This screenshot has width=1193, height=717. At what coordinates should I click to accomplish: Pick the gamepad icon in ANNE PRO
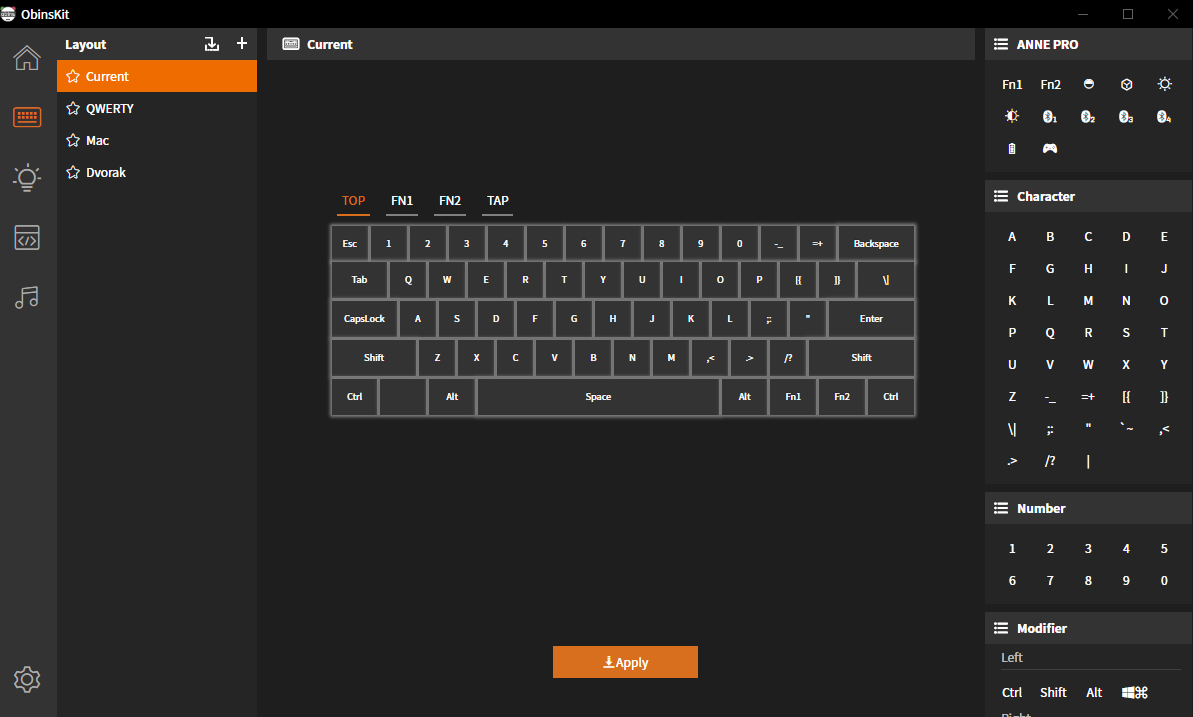tap(1050, 148)
